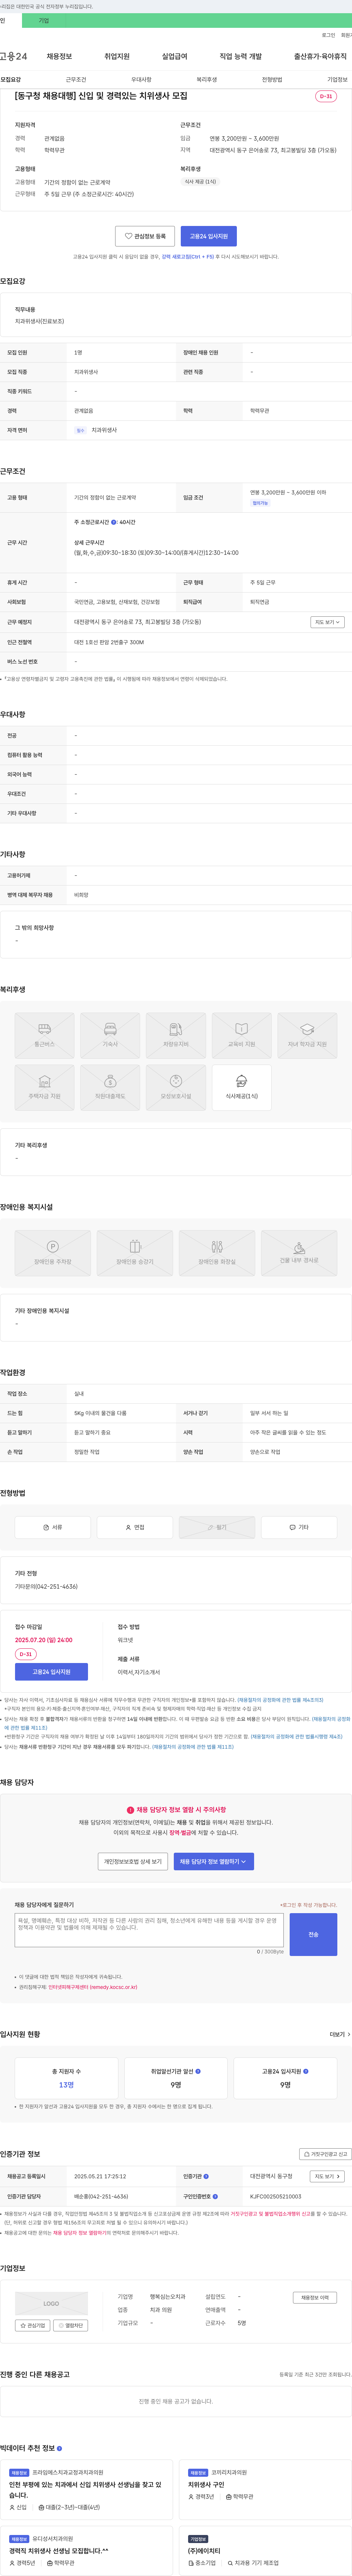Click the 기타 step tile
Screen dimensions: 352x2576
click(299, 1527)
